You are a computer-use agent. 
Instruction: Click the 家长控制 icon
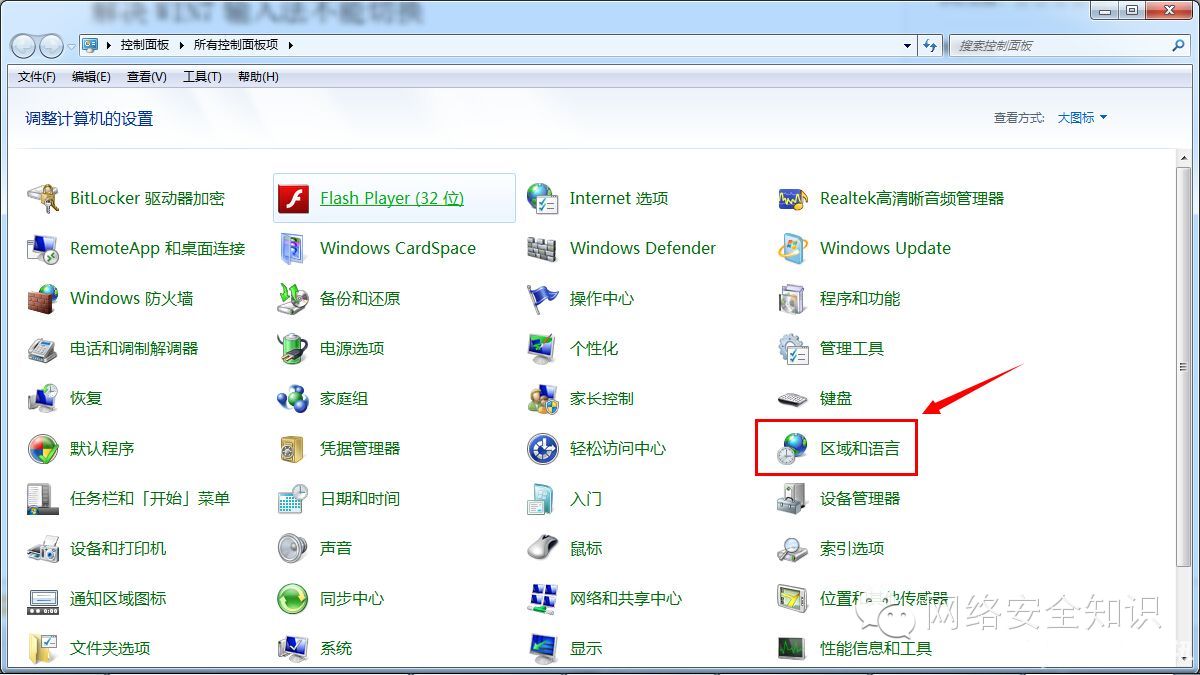pos(542,398)
